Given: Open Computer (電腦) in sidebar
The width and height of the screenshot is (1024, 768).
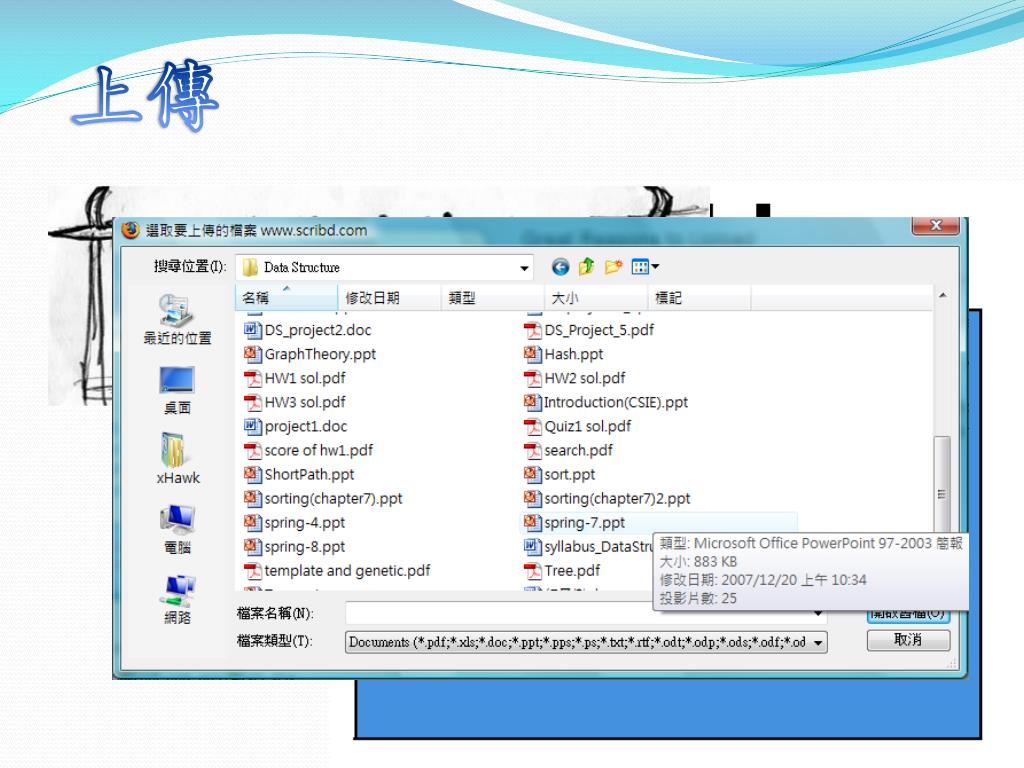Looking at the screenshot, I should 177,529.
